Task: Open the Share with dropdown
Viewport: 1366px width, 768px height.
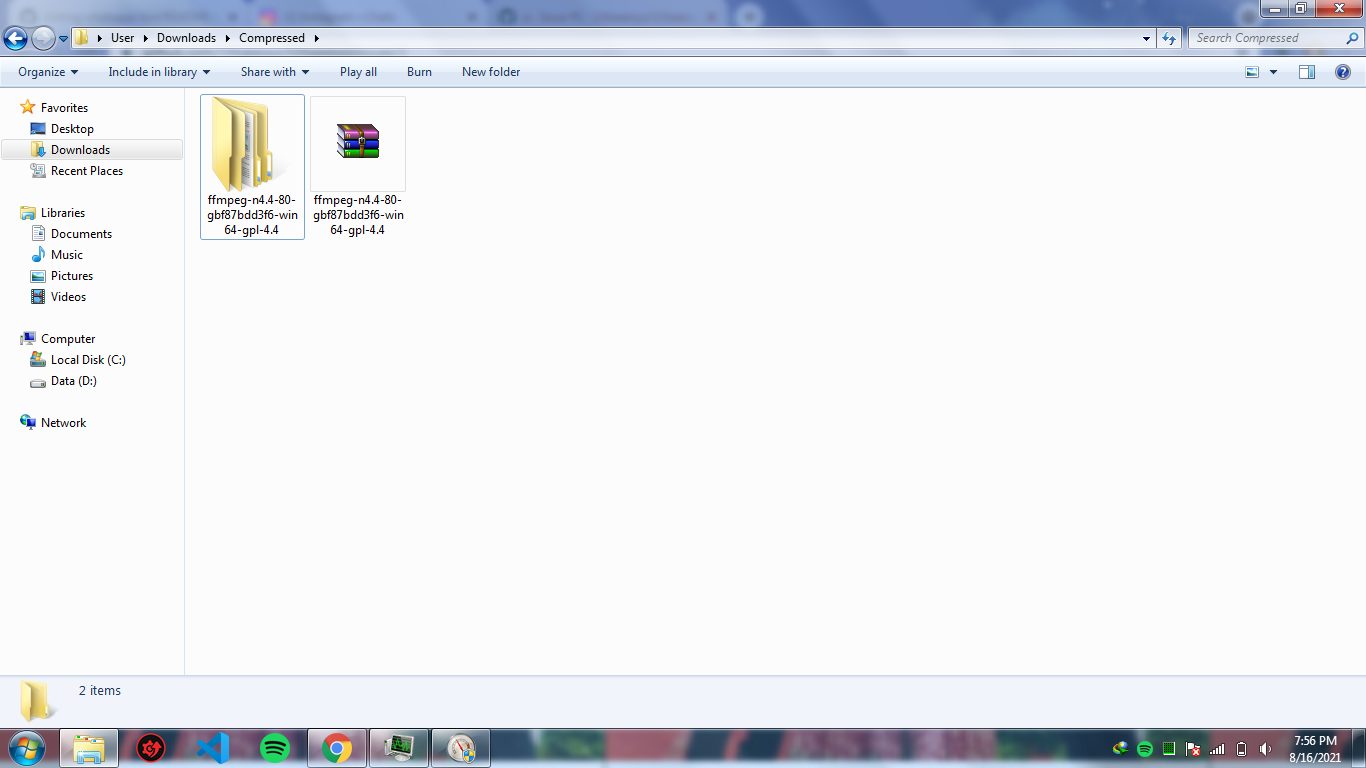Action: click(x=275, y=72)
